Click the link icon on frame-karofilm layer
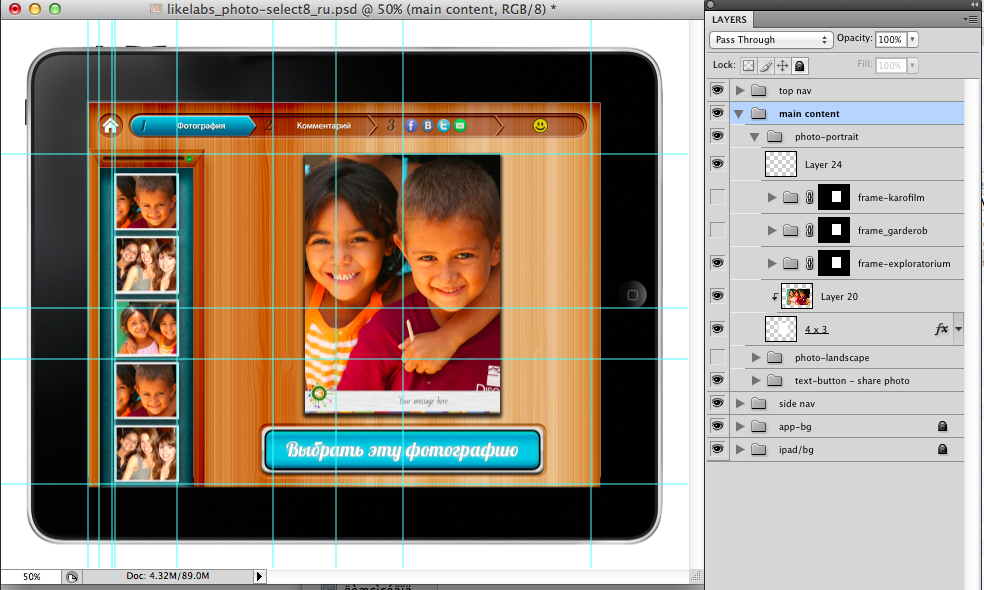This screenshot has width=984, height=590. pos(809,198)
